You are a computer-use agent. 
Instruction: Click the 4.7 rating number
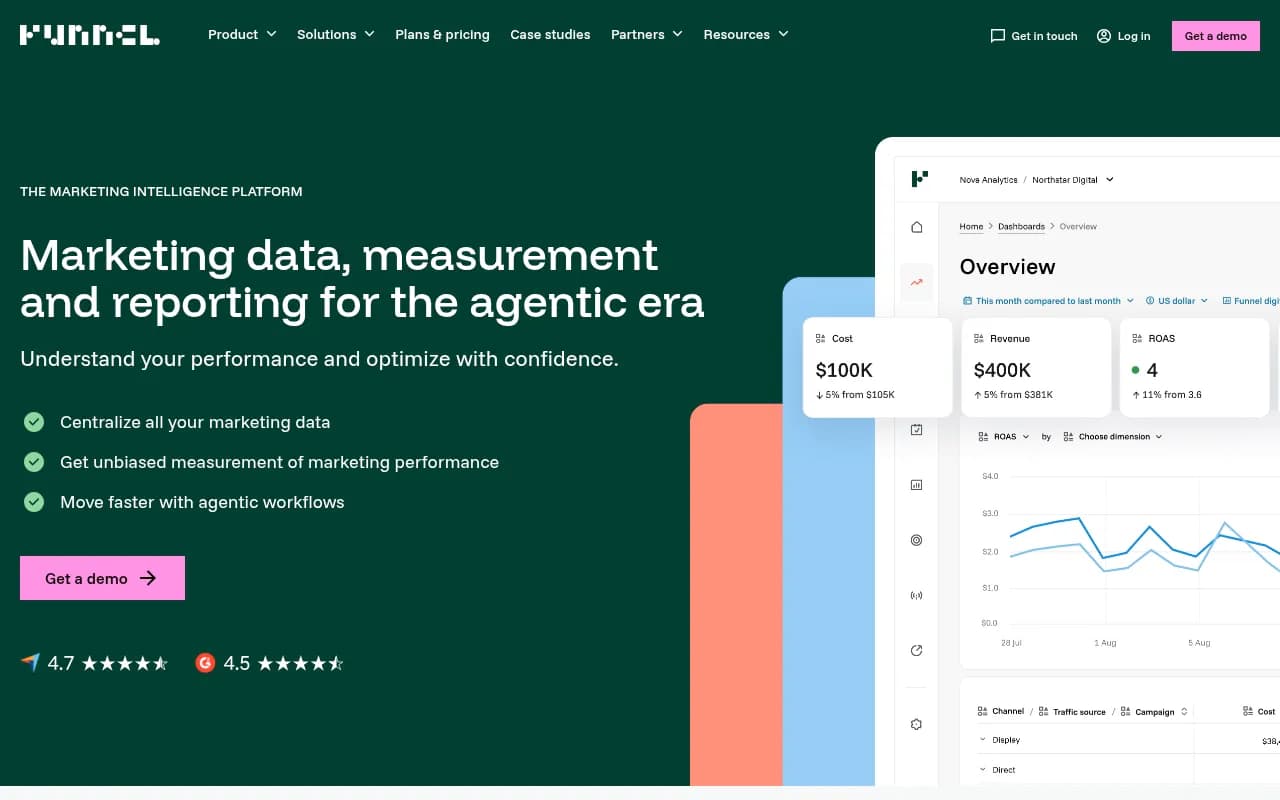(61, 663)
